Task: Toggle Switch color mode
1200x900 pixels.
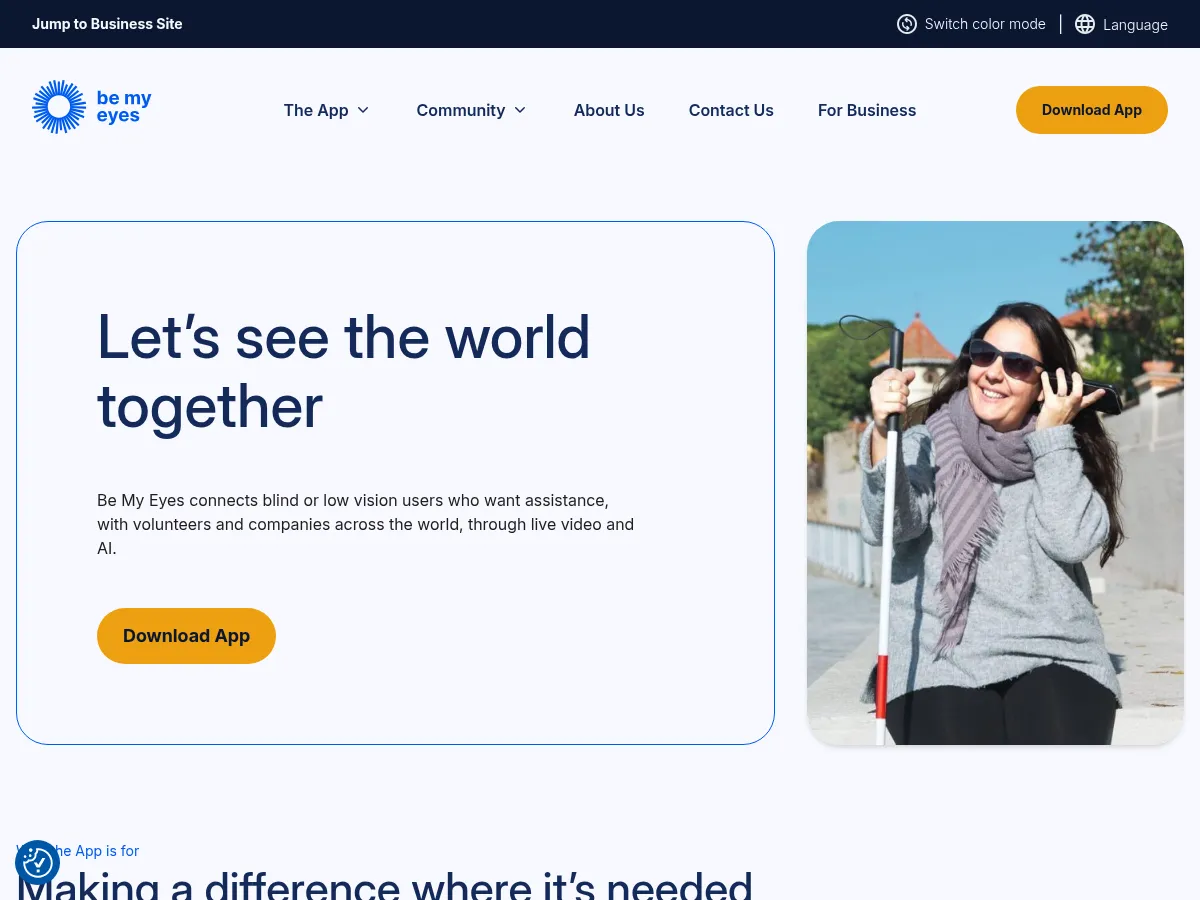Action: pos(971,24)
